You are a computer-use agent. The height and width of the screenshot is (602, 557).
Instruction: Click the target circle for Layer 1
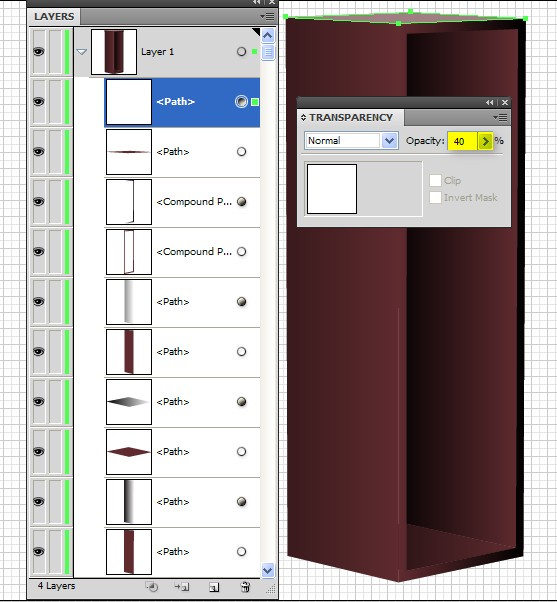[x=241, y=51]
